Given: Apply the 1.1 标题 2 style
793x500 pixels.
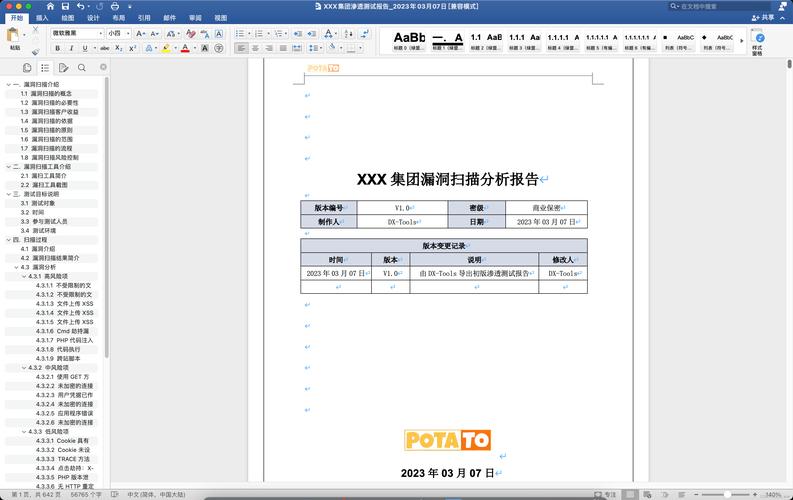Looking at the screenshot, I should pos(486,40).
